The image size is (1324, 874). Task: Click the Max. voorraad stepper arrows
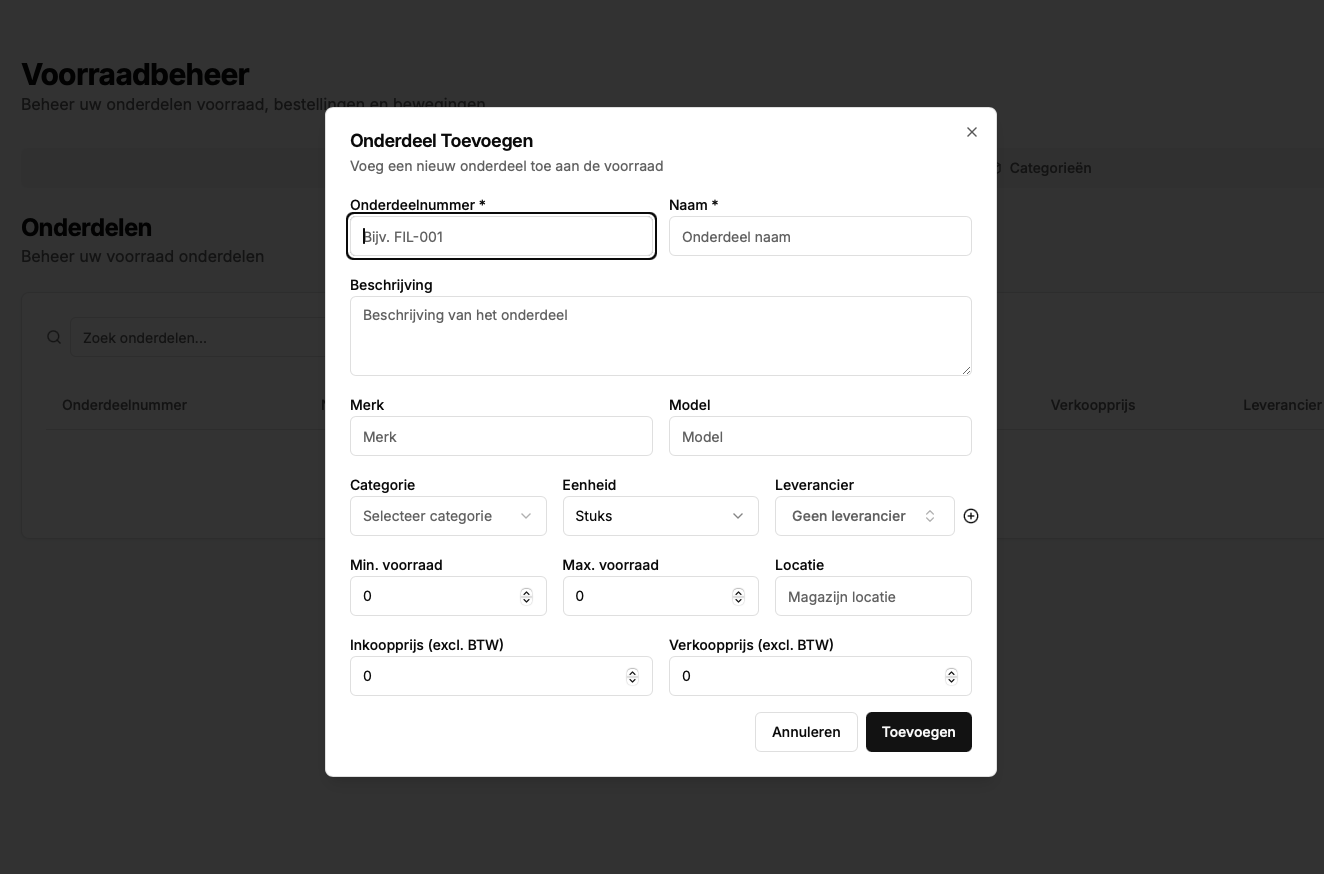point(738,596)
